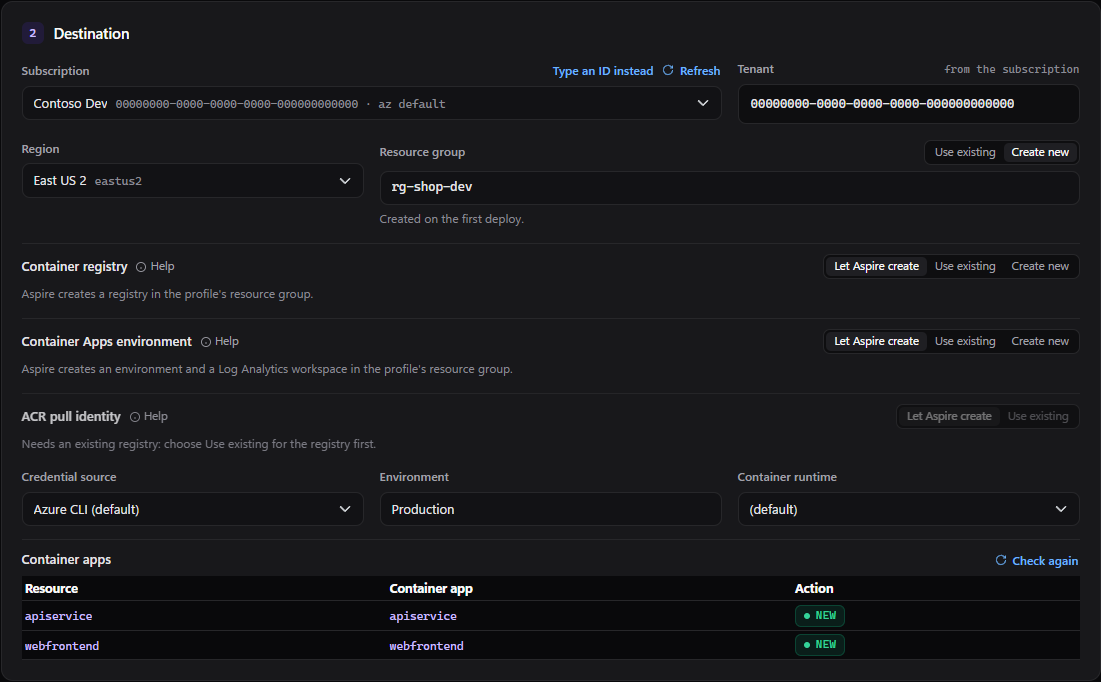The height and width of the screenshot is (682, 1101).
Task: Open the Credential source dropdown
Action: pyautogui.click(x=192, y=509)
